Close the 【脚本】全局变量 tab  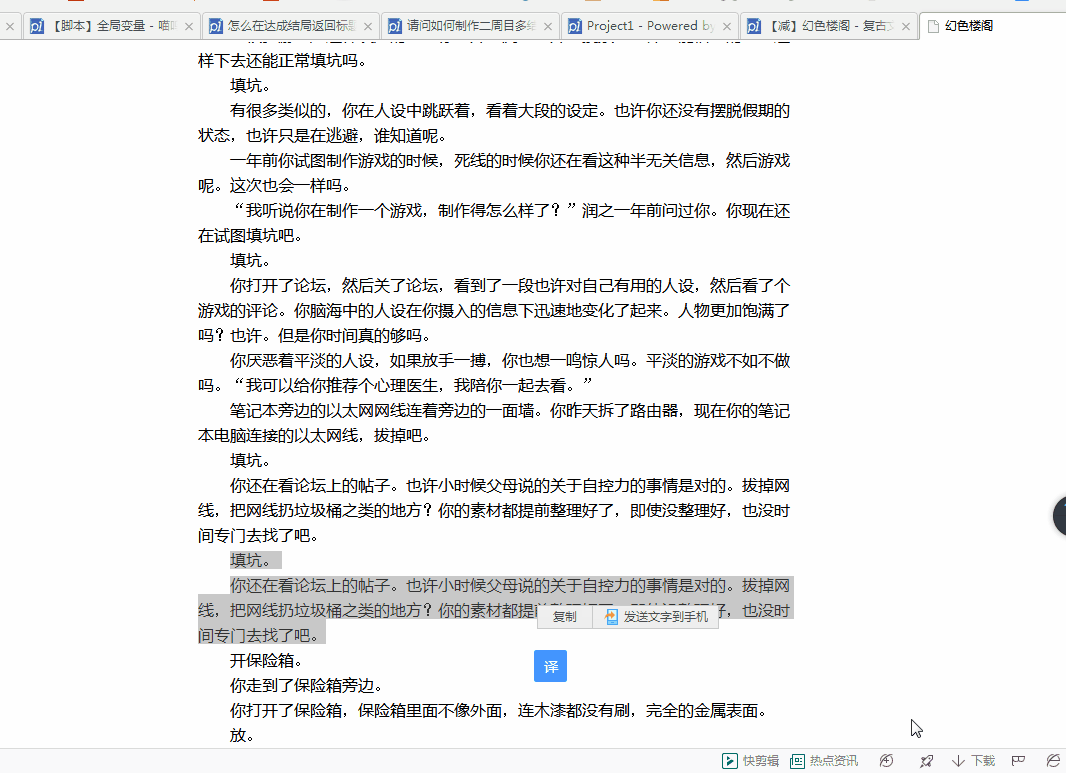(189, 27)
